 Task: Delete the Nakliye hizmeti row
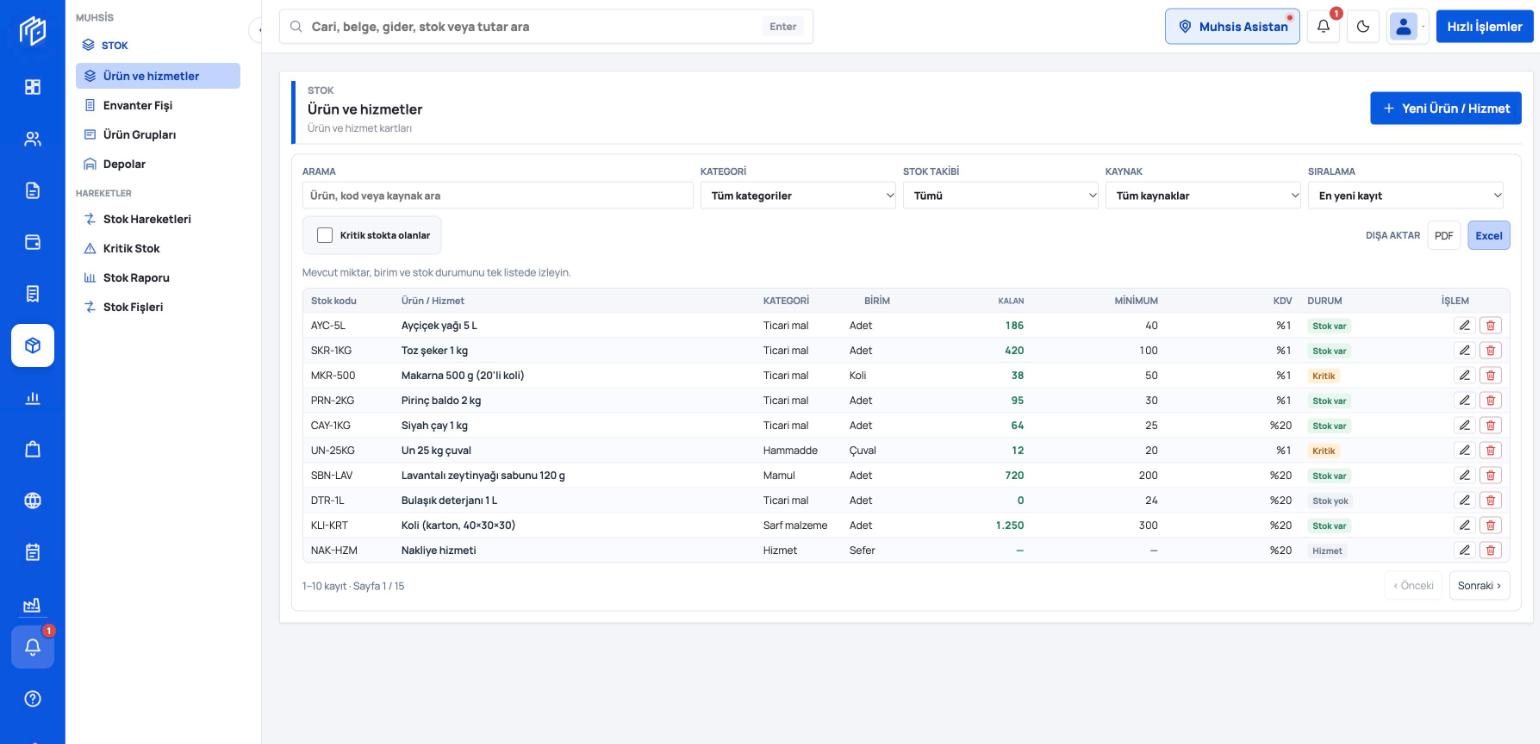click(1490, 550)
